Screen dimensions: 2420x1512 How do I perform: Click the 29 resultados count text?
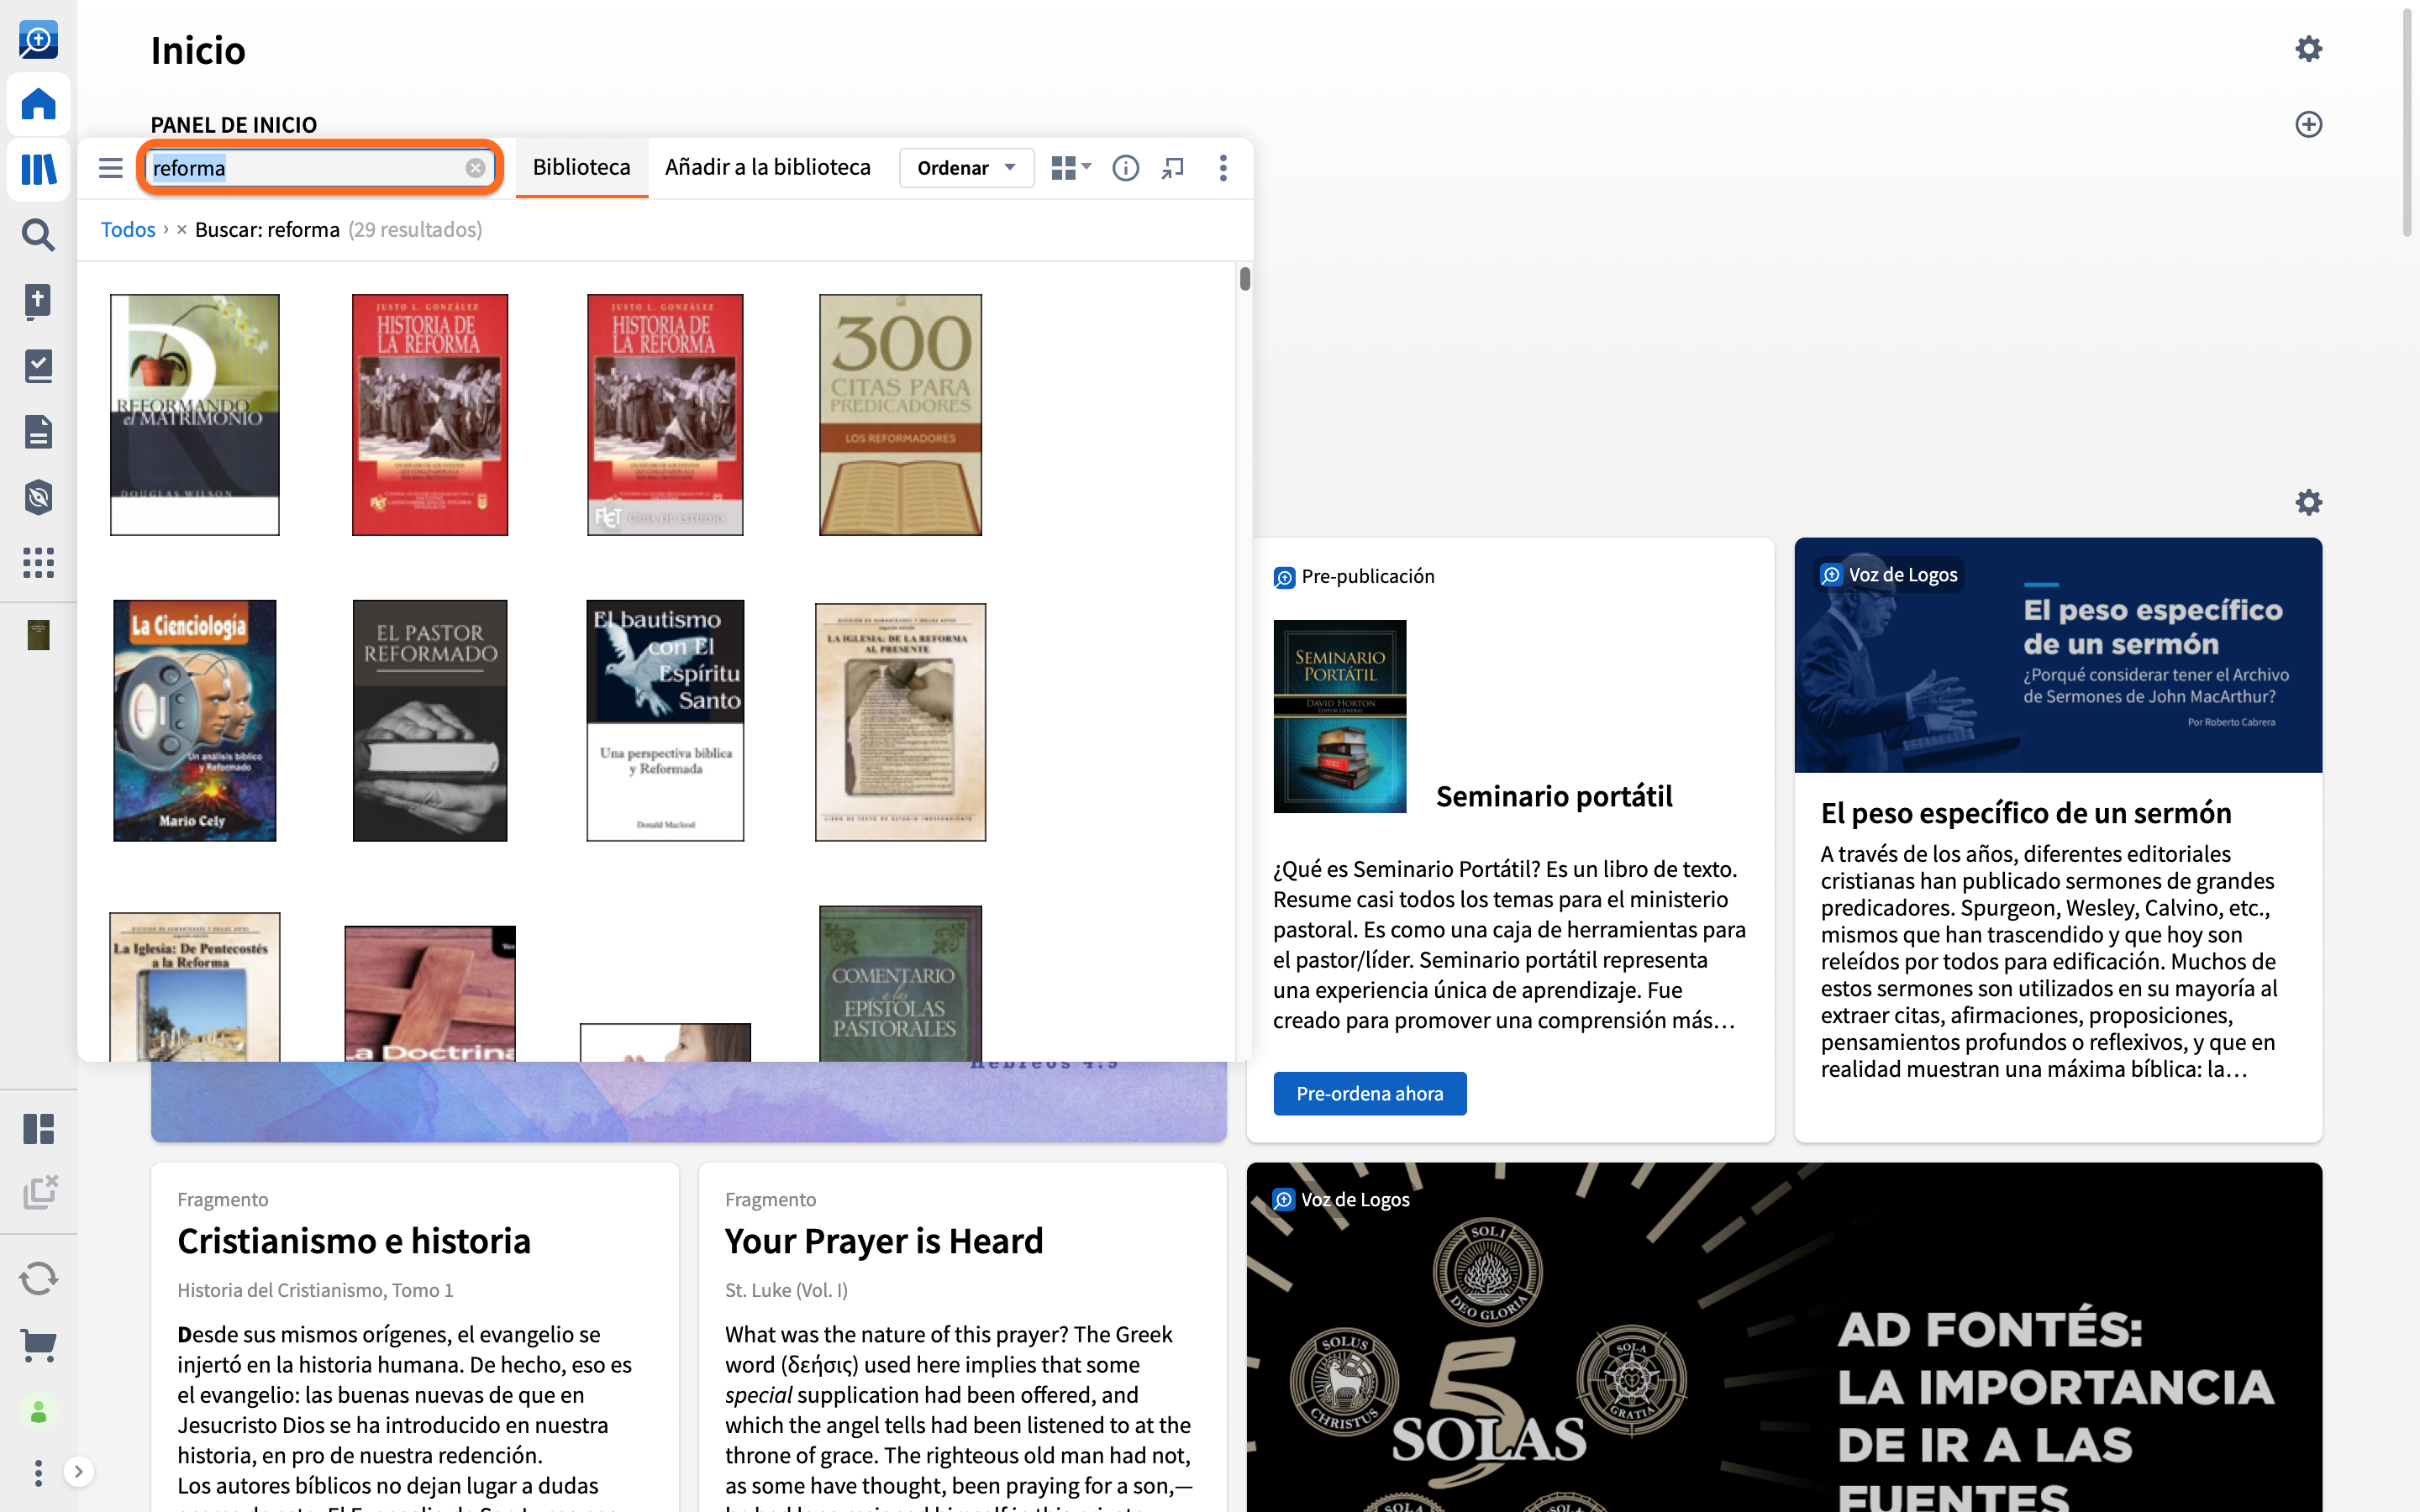click(415, 229)
